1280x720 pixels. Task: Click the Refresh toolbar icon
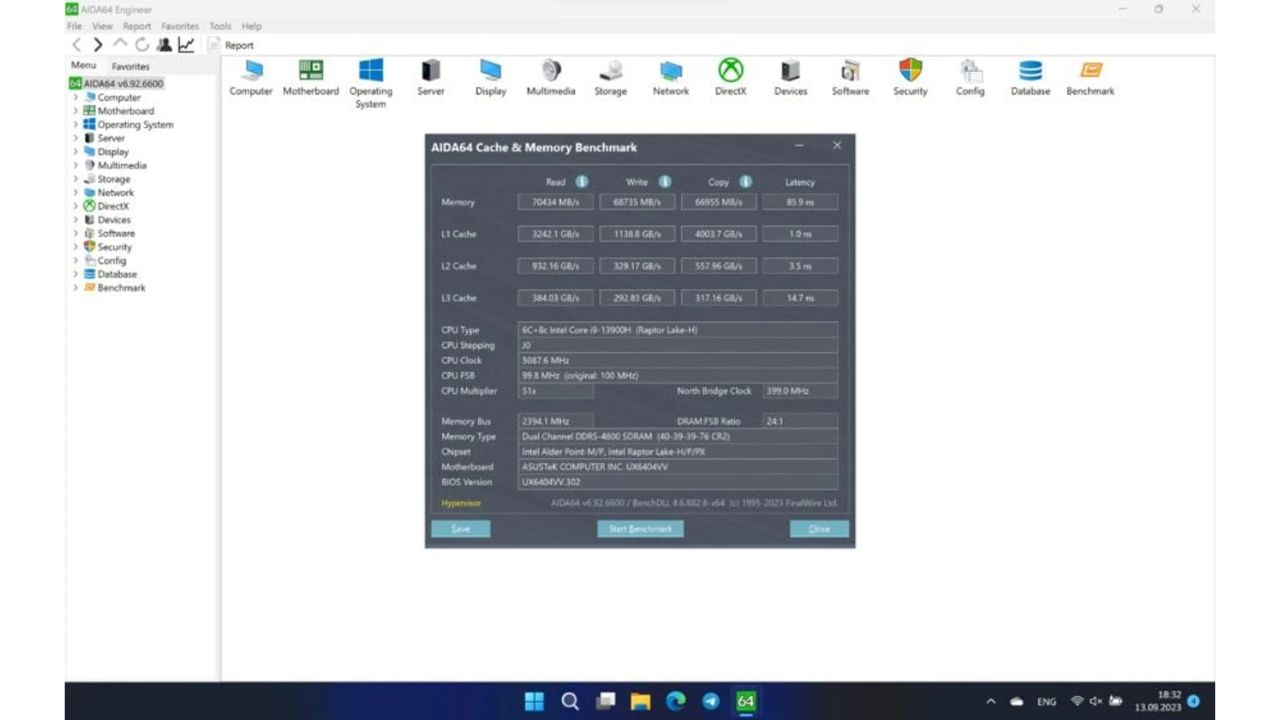142,45
